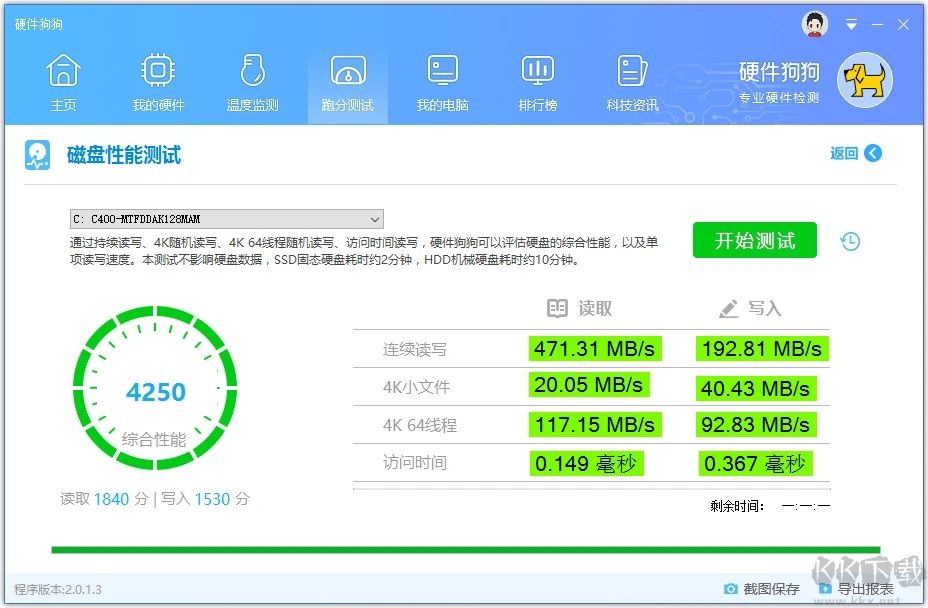Click the 磁盘性能测试 disk icon
This screenshot has width=928, height=608.
click(38, 155)
